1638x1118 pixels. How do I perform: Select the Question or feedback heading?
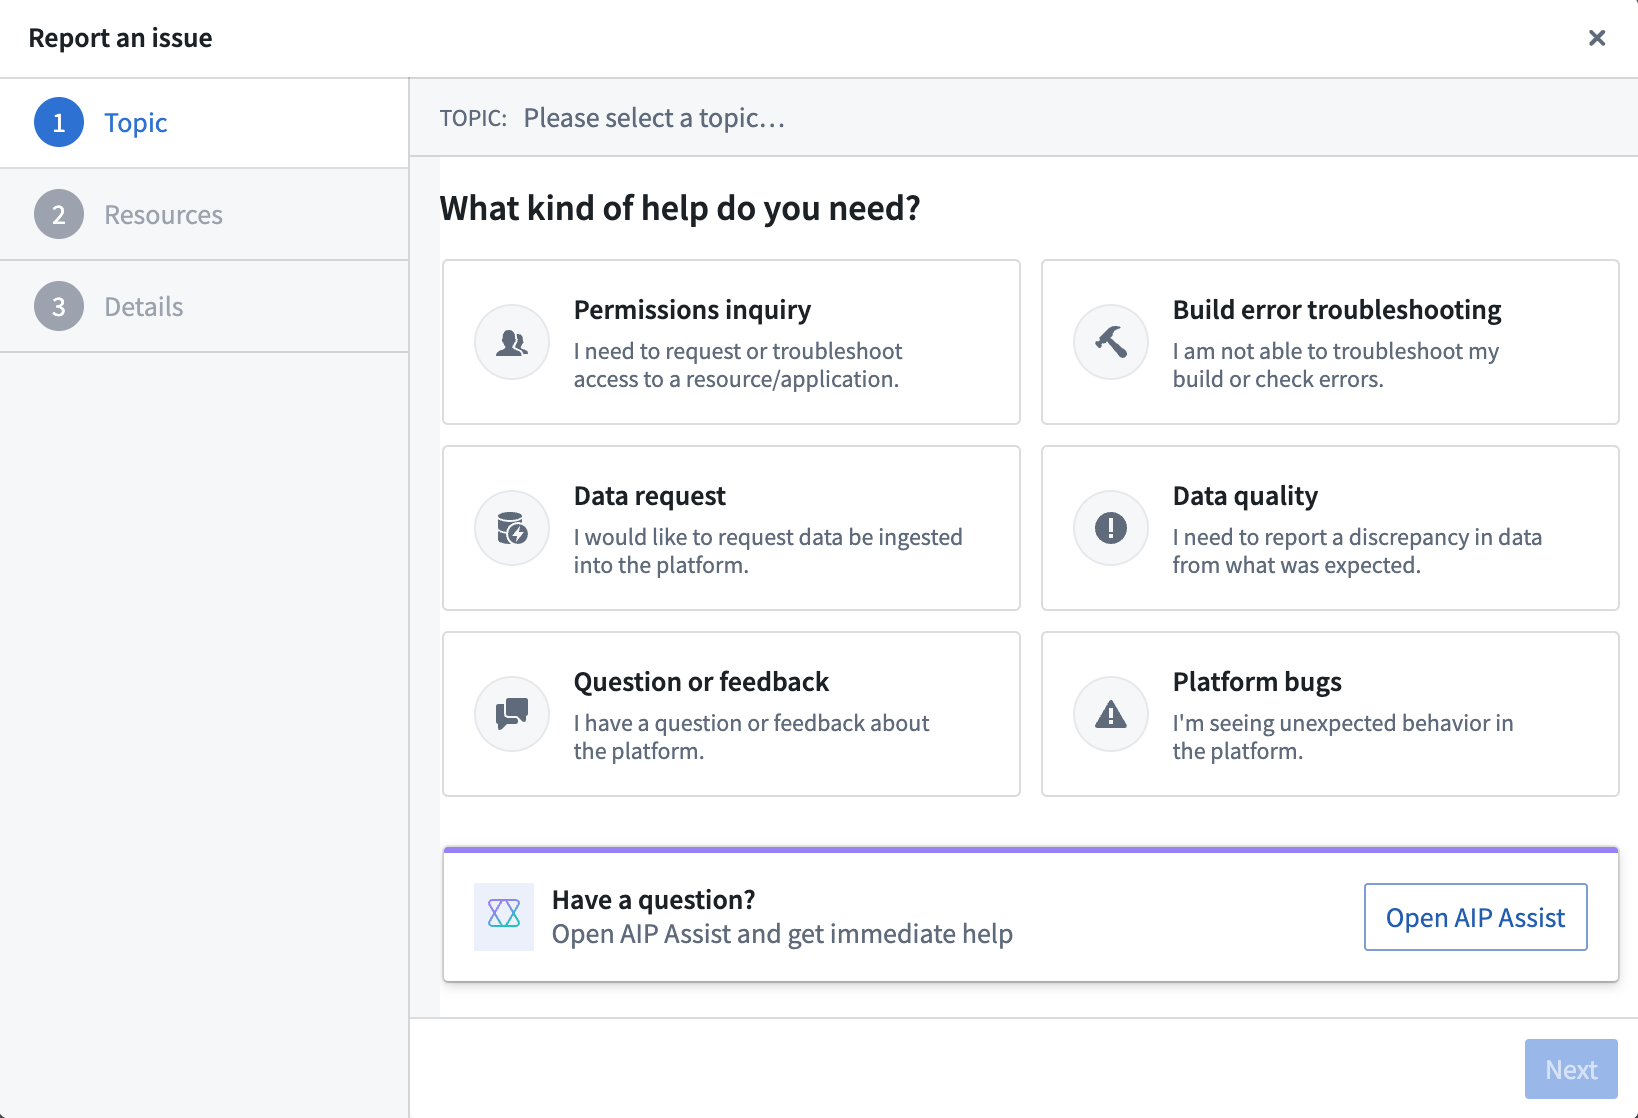[x=701, y=682]
